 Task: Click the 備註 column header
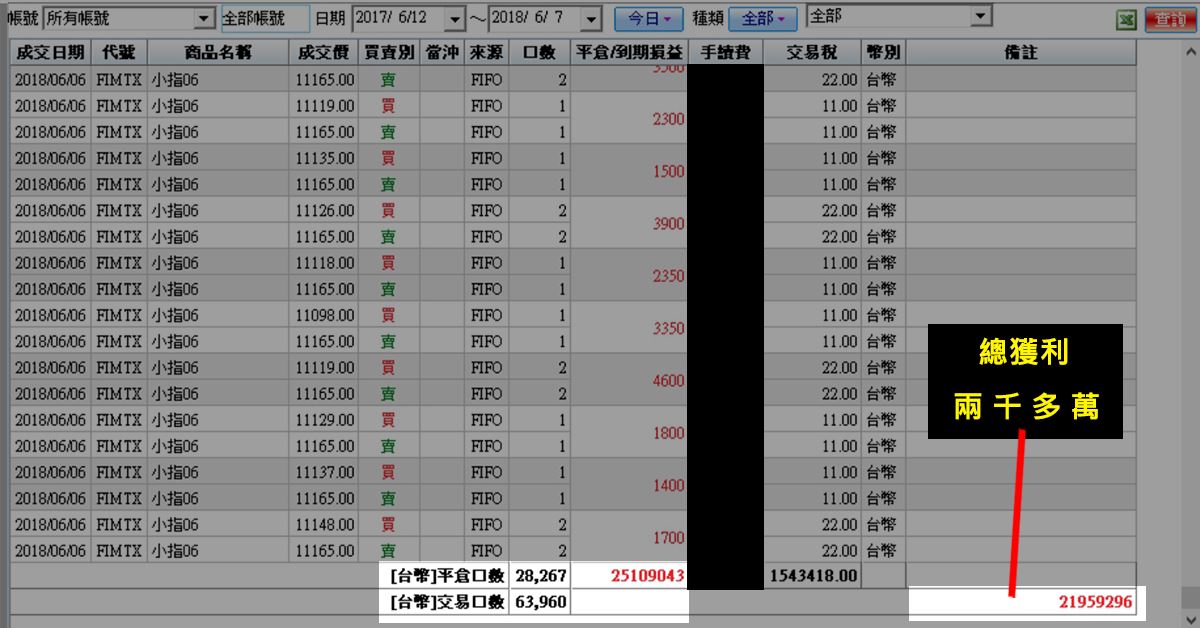click(1020, 53)
